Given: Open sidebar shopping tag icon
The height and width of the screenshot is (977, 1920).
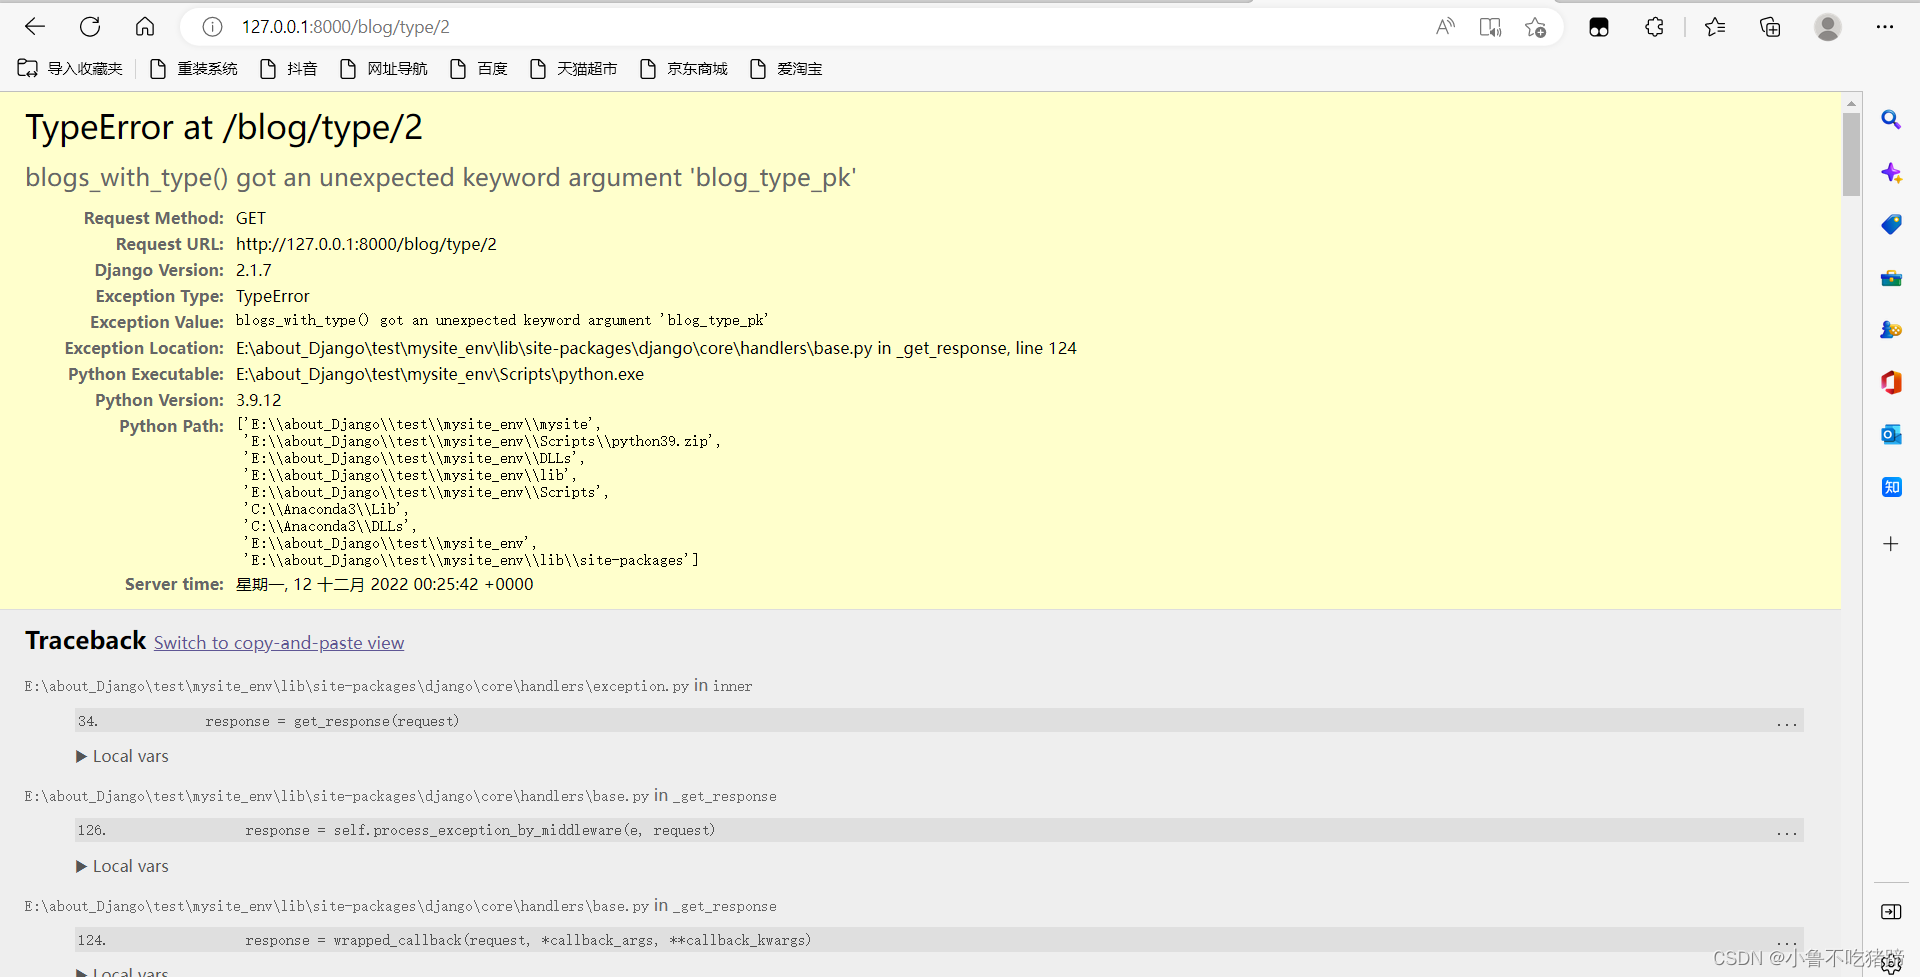Looking at the screenshot, I should tap(1891, 225).
